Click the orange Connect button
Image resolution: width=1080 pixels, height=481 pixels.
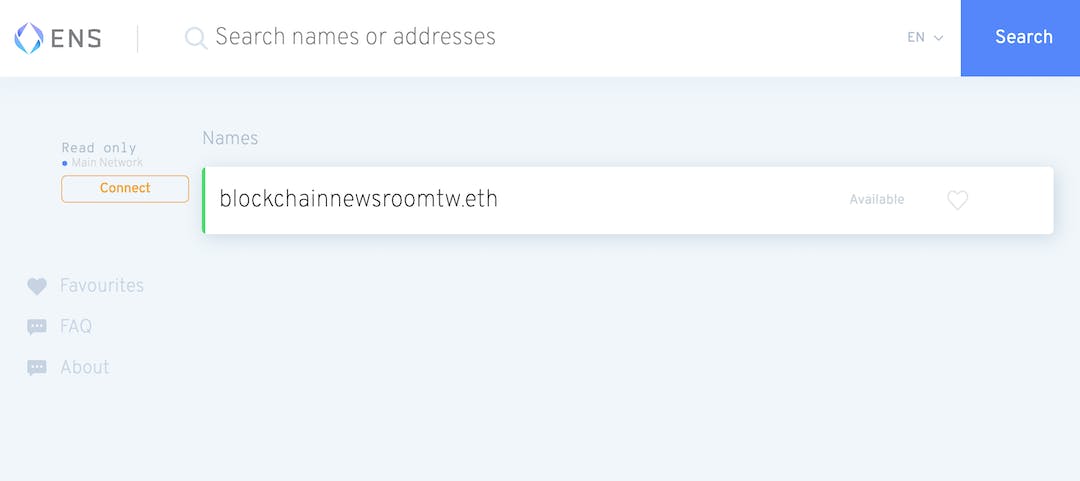(x=125, y=188)
